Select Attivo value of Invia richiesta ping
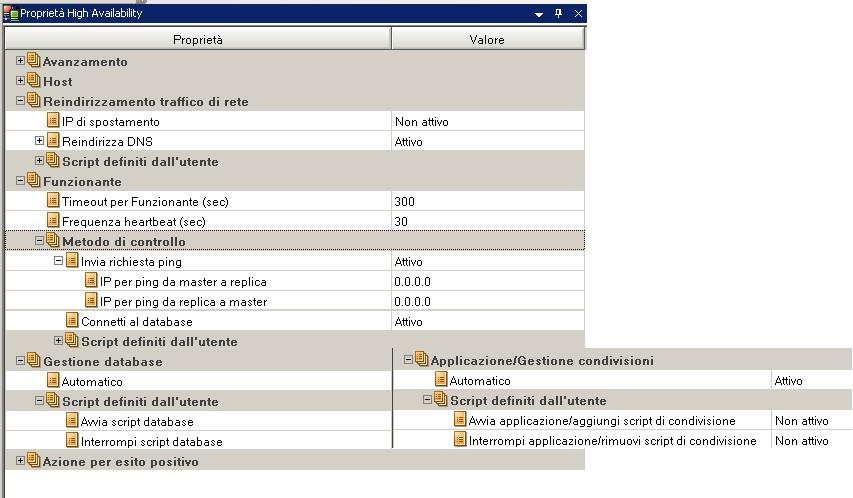The image size is (853, 498). [x=409, y=262]
